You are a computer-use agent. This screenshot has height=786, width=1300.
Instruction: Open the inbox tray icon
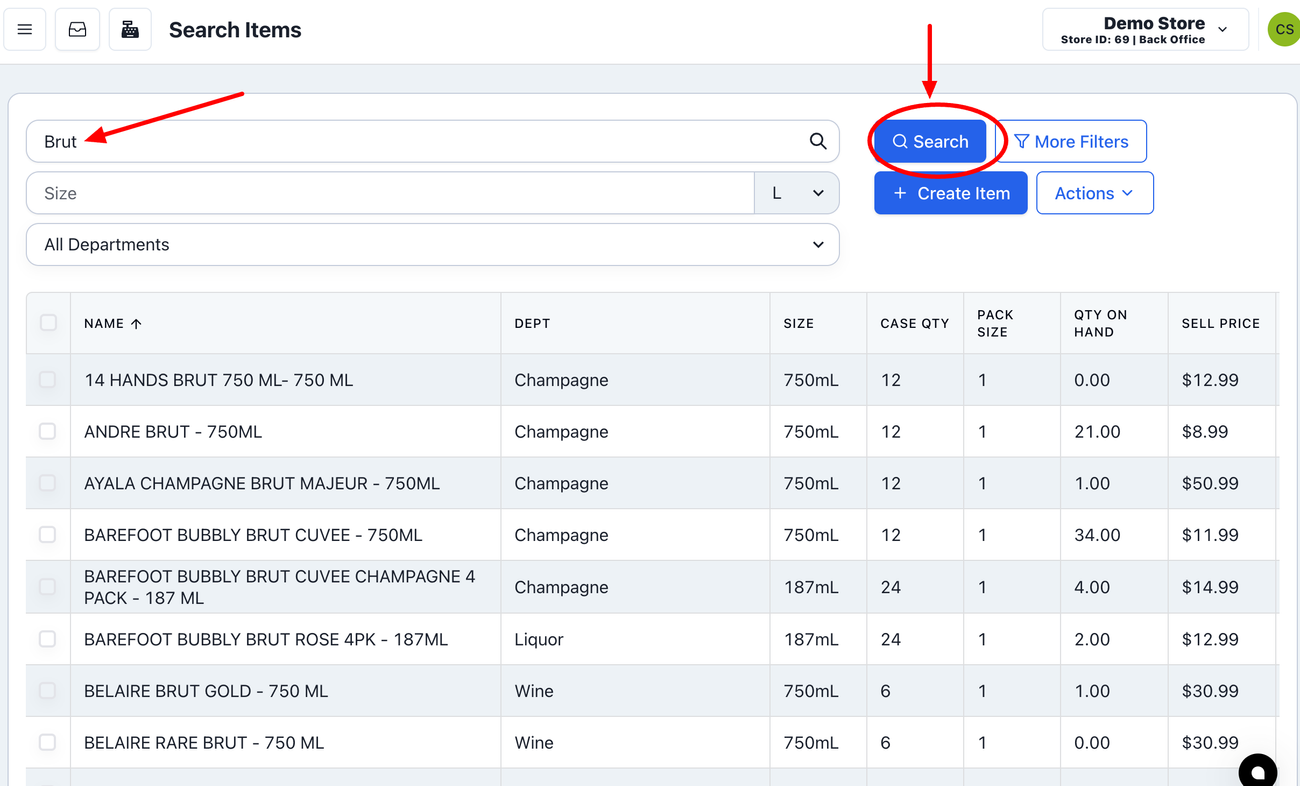(x=77, y=30)
